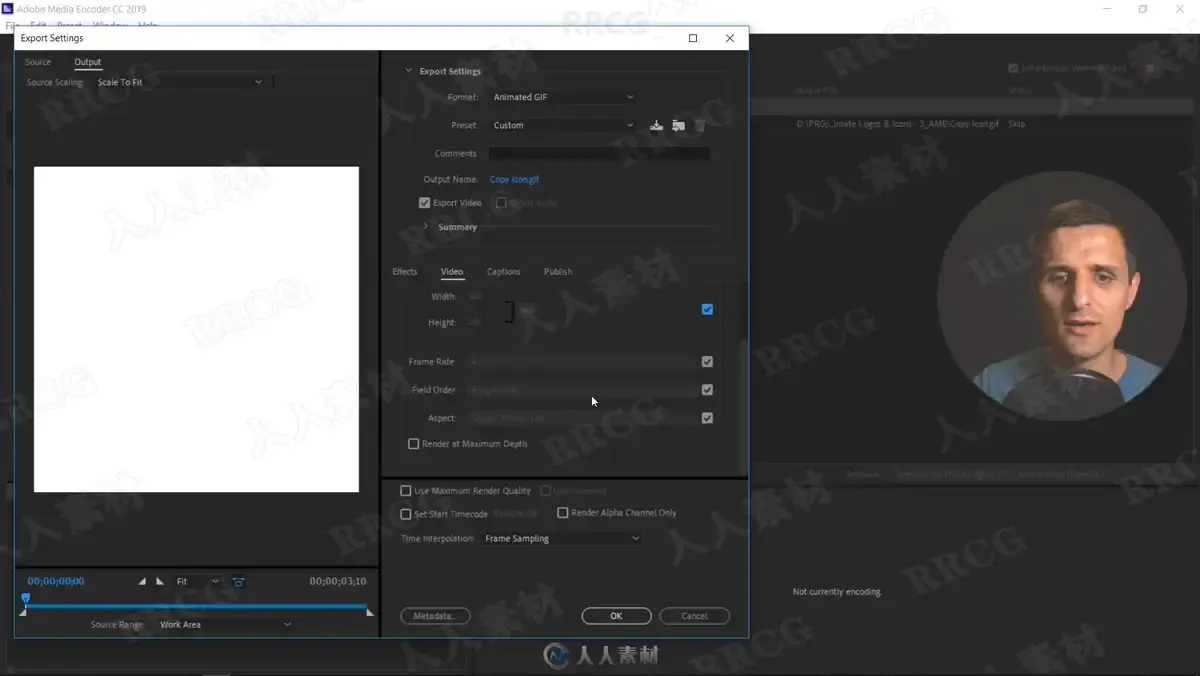Click the out point triangle on timeline
The height and width of the screenshot is (676, 1200).
click(x=370, y=612)
